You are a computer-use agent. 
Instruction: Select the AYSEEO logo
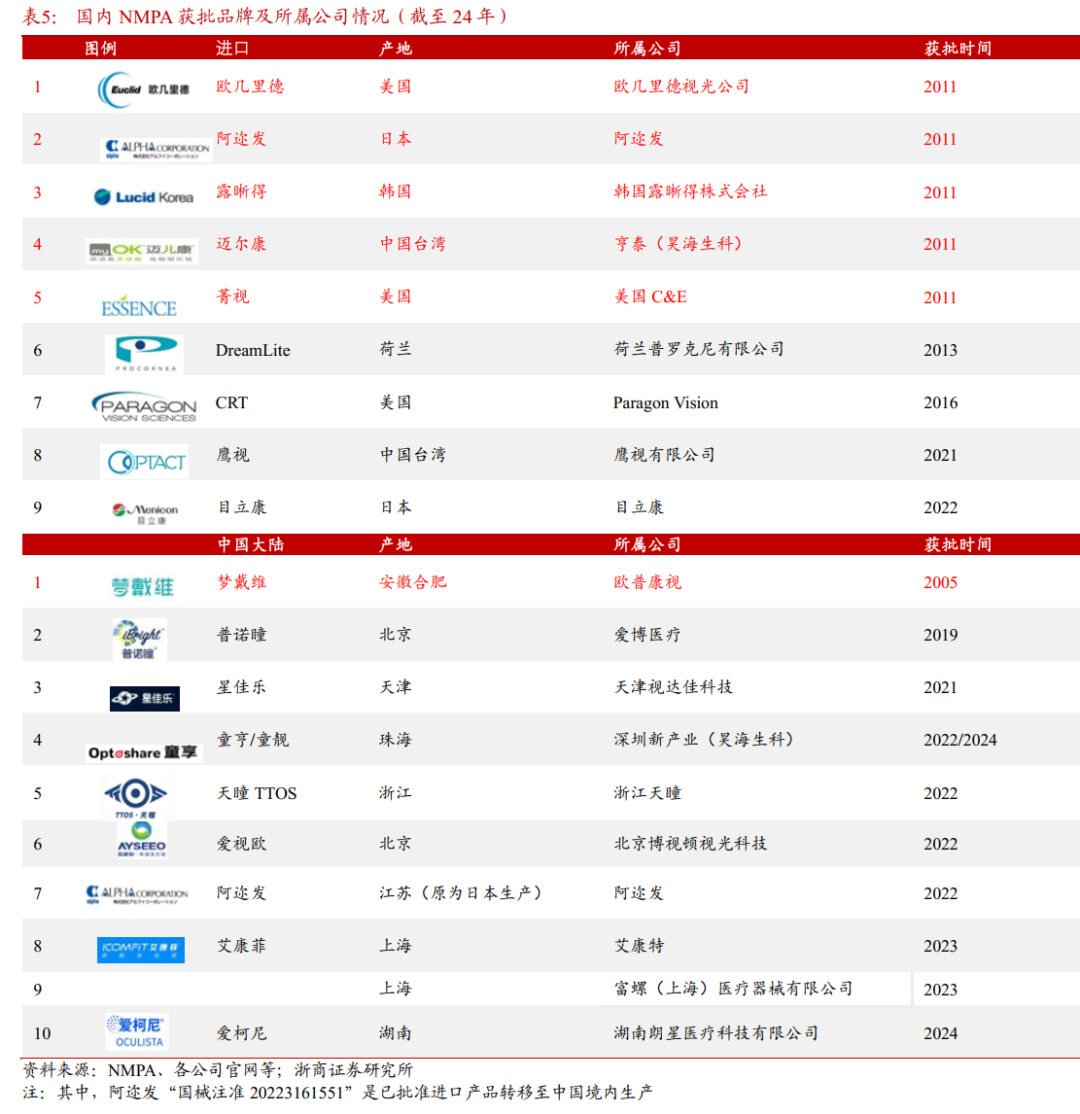pos(141,840)
